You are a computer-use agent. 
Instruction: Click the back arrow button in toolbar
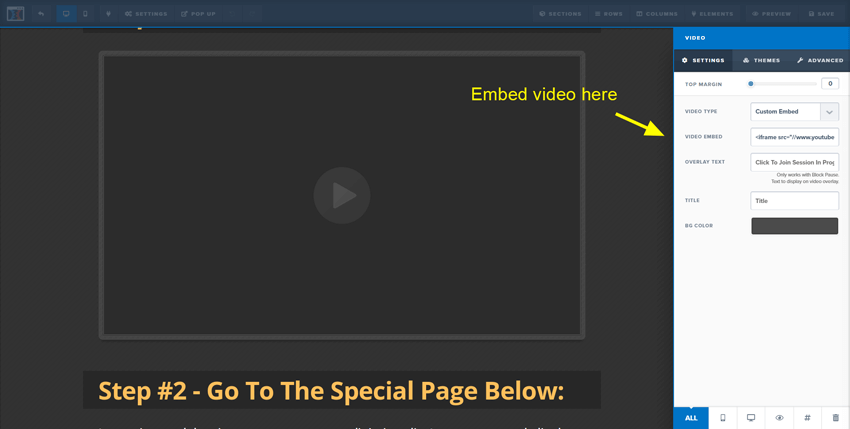pos(41,14)
